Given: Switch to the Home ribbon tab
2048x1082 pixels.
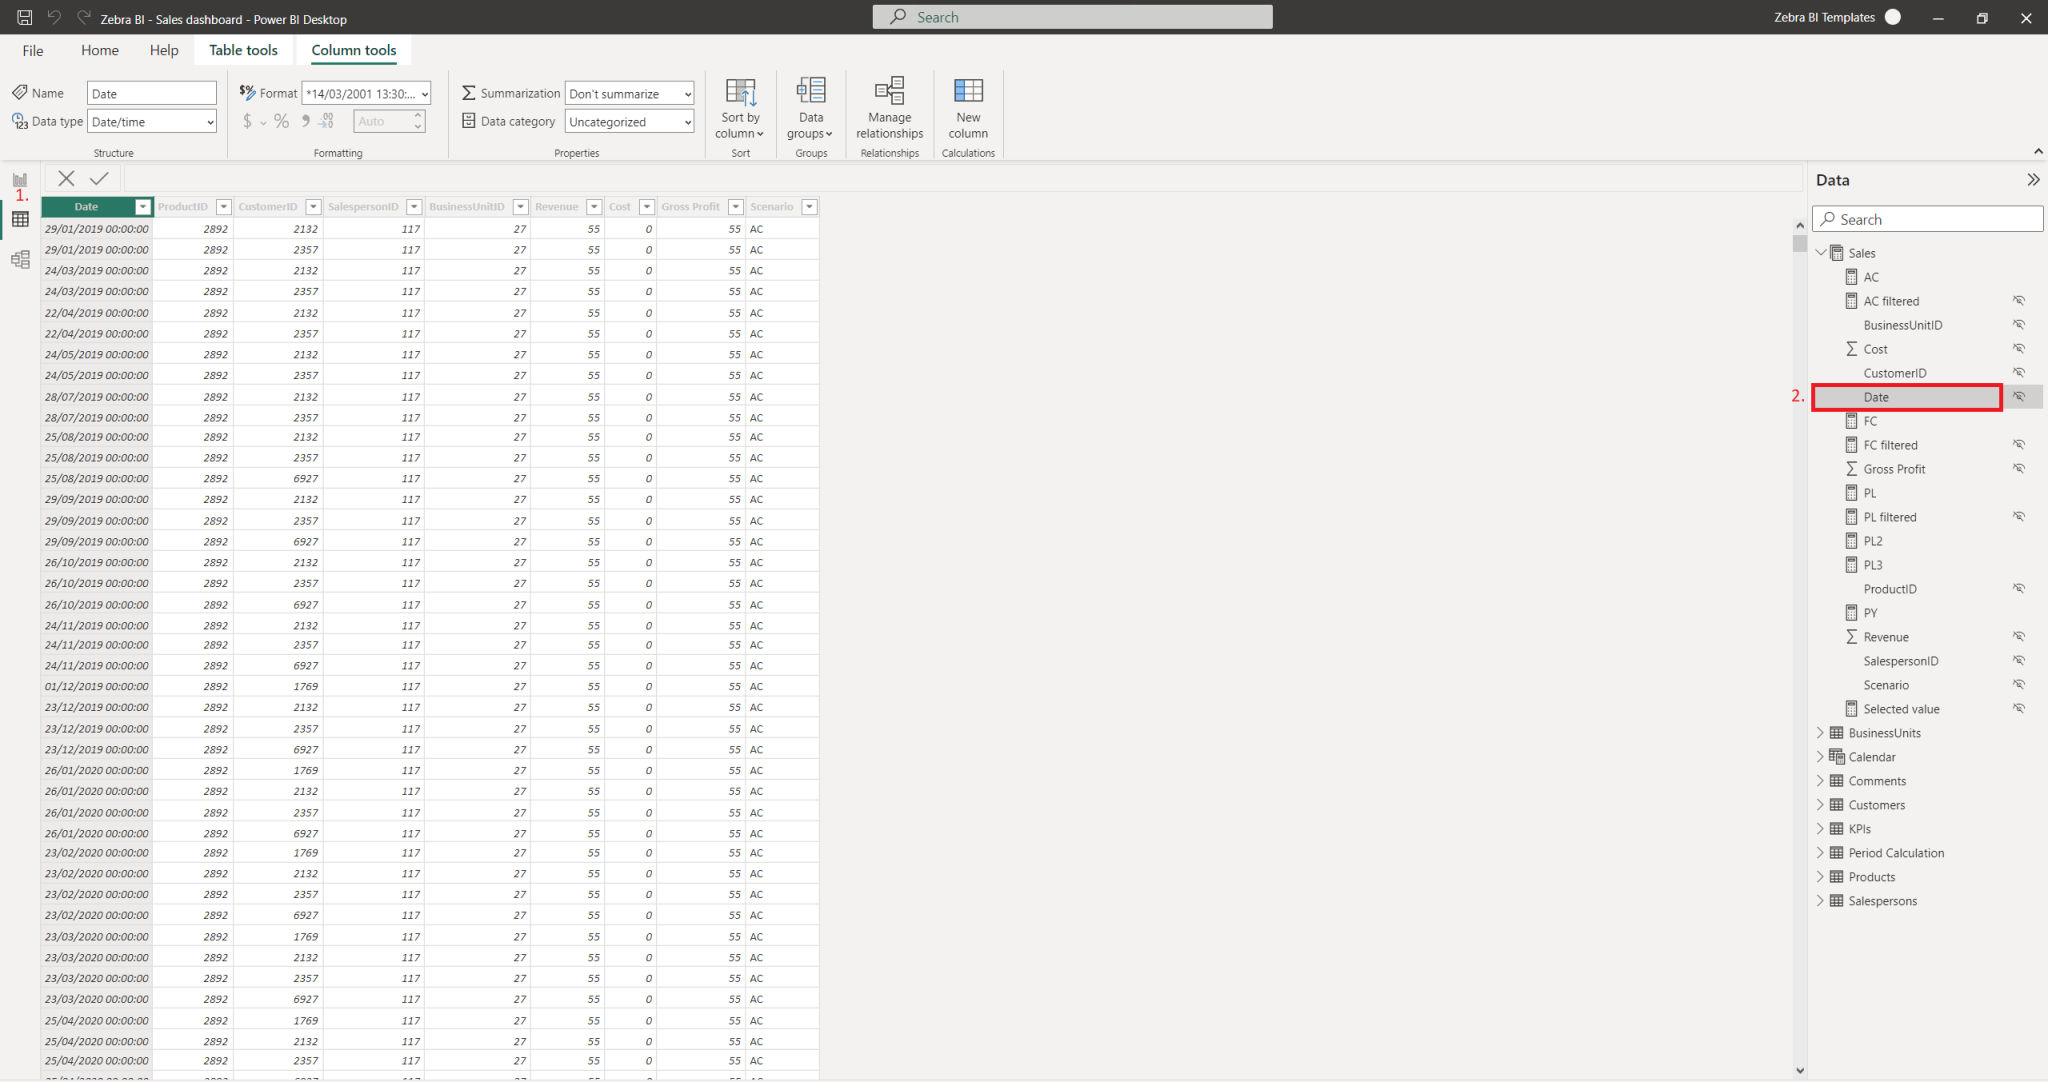Looking at the screenshot, I should point(99,50).
